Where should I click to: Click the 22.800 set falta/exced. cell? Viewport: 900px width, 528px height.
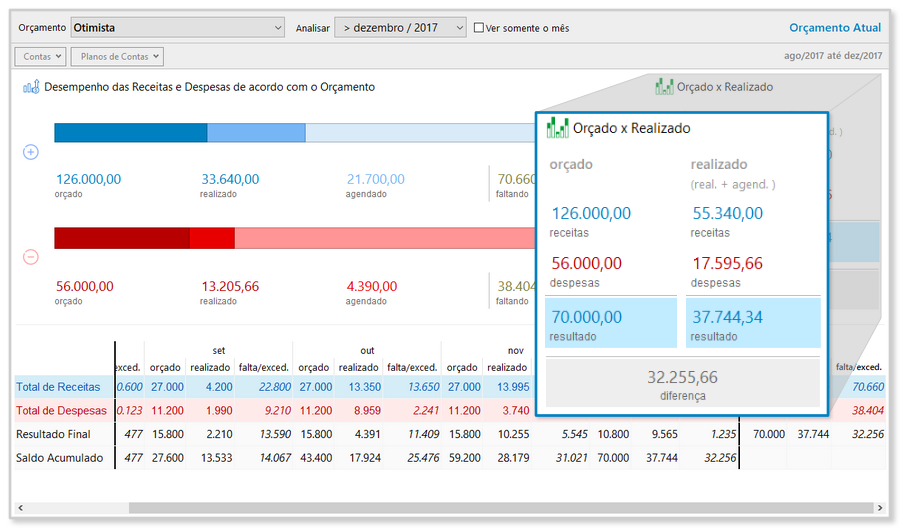coord(274,387)
